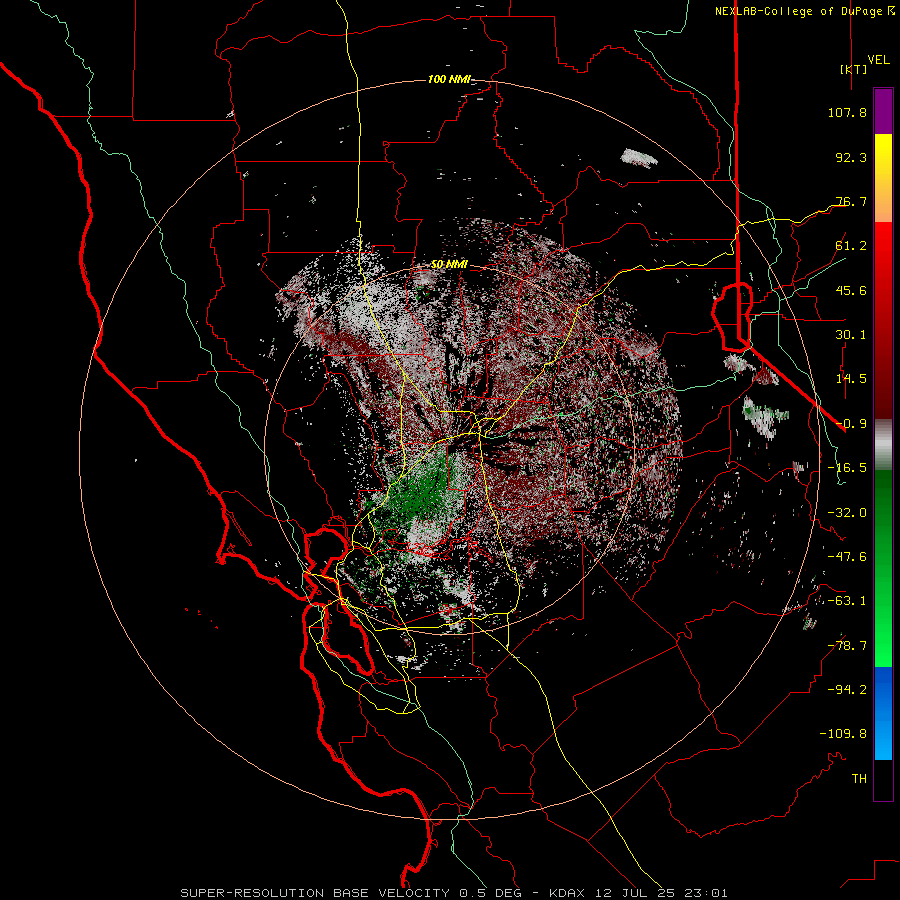The image size is (900, 900).
Task: Click the Super-Resolution Base Velocity caption
Action: tap(454, 893)
